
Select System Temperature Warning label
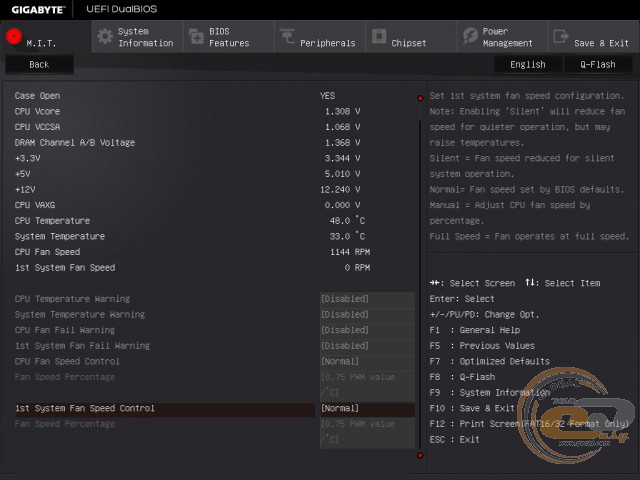pos(80,314)
